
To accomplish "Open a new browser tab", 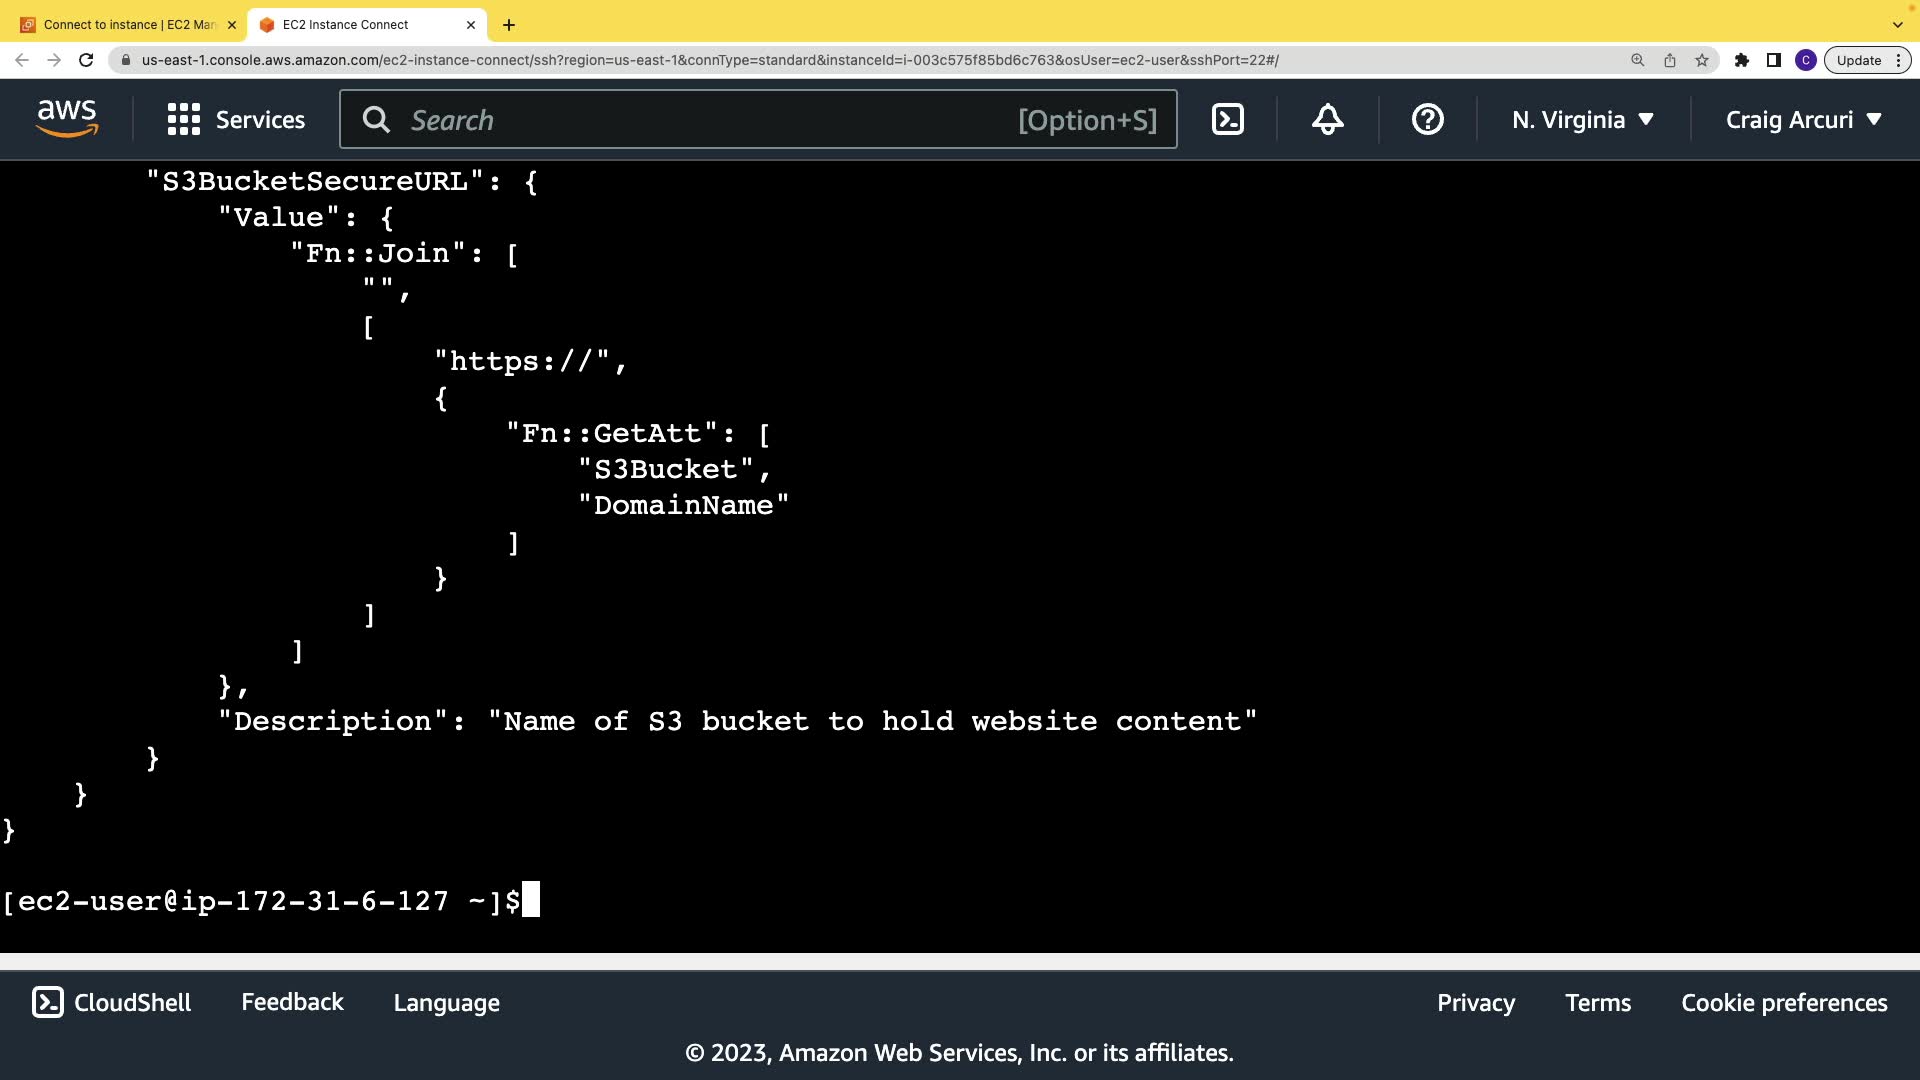I will point(509,25).
